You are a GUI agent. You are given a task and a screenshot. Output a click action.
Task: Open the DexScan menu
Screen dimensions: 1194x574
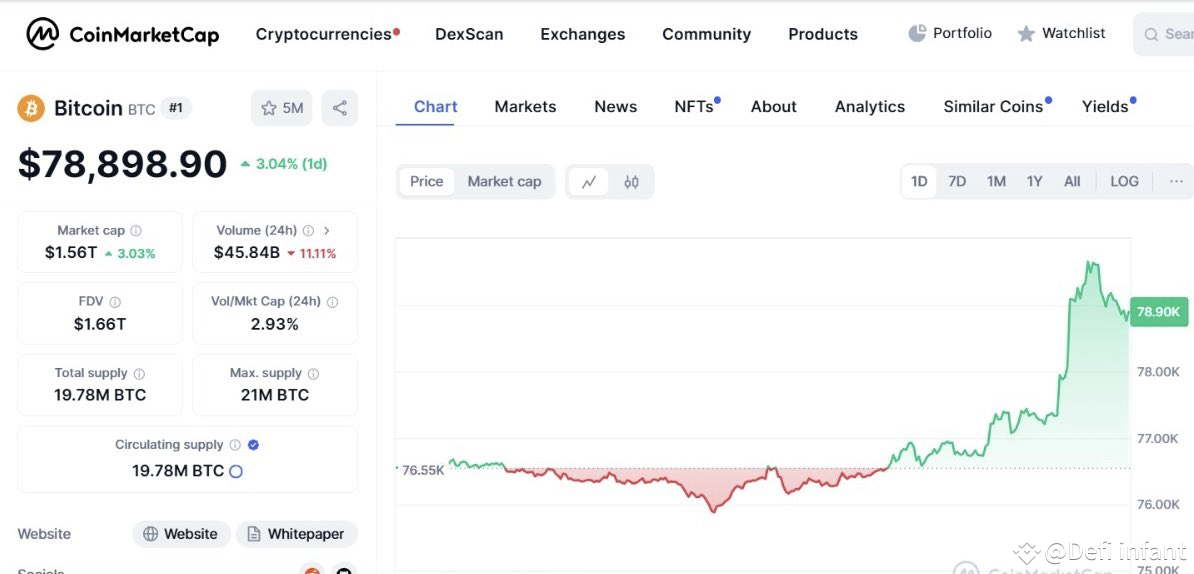click(x=469, y=34)
